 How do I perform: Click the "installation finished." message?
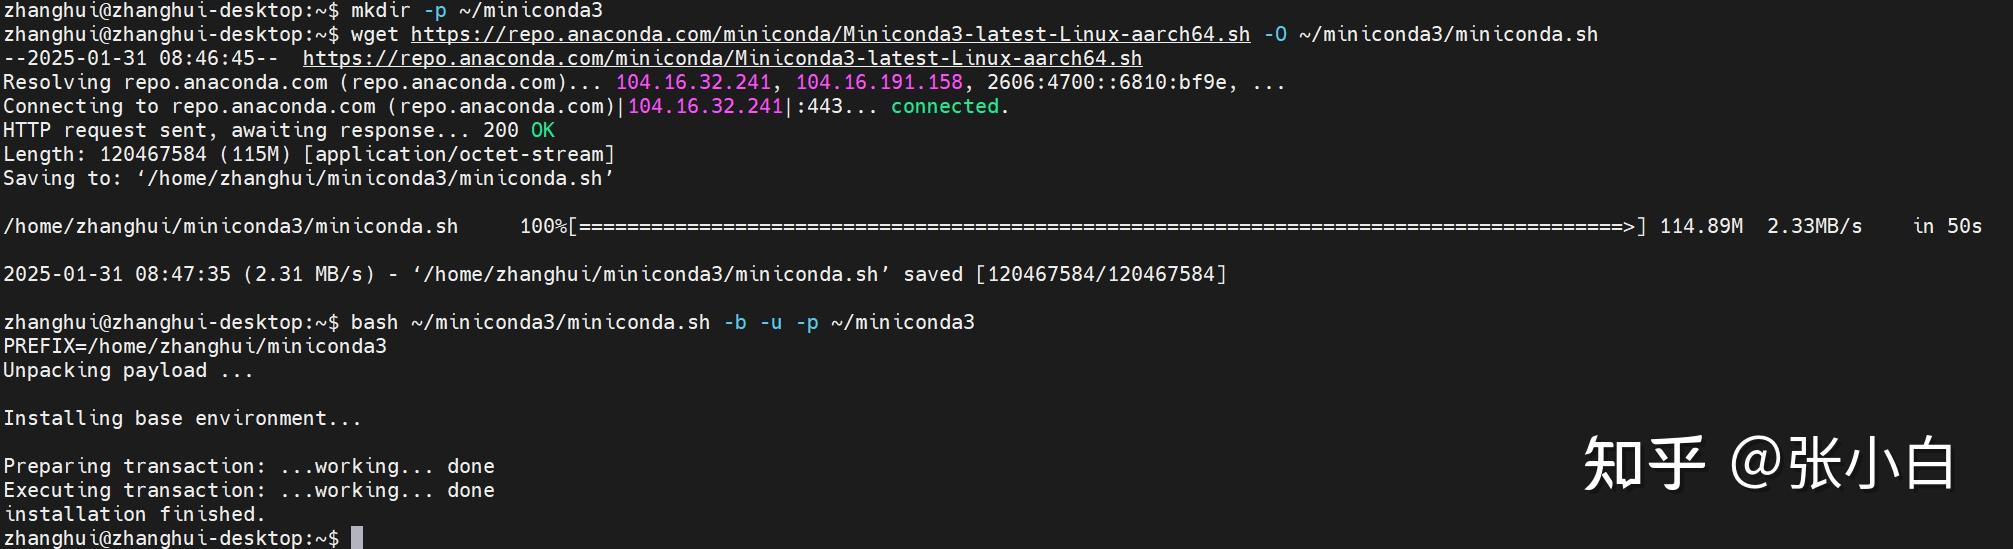[134, 514]
